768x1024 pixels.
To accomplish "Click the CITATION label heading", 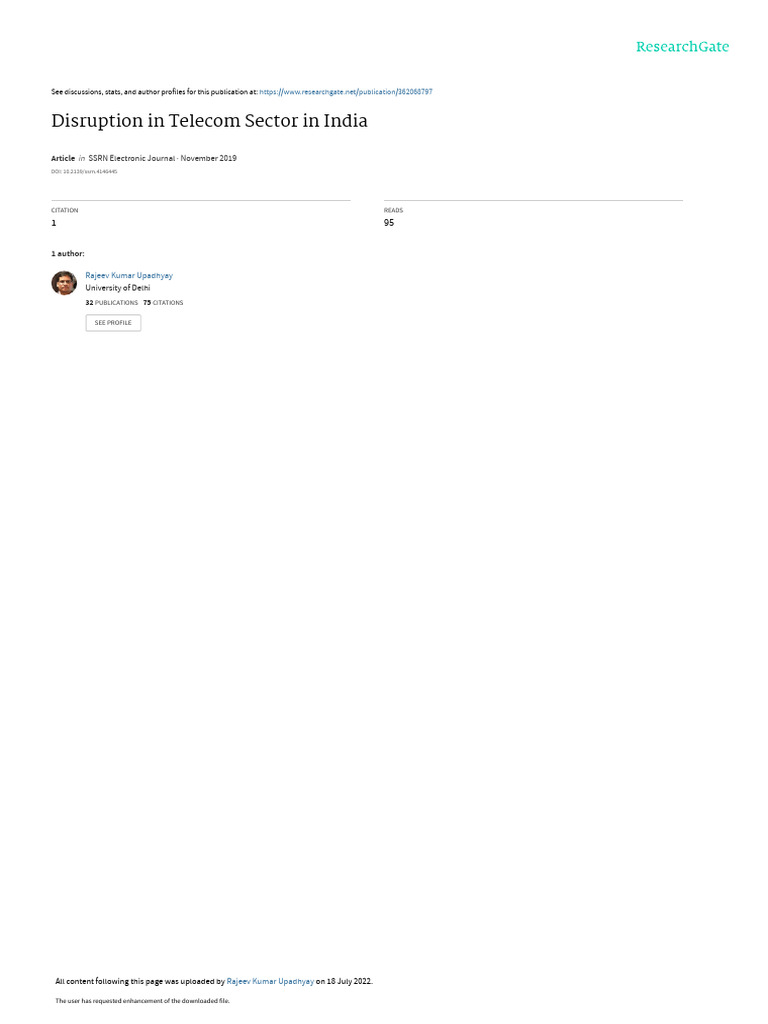I will (x=65, y=210).
